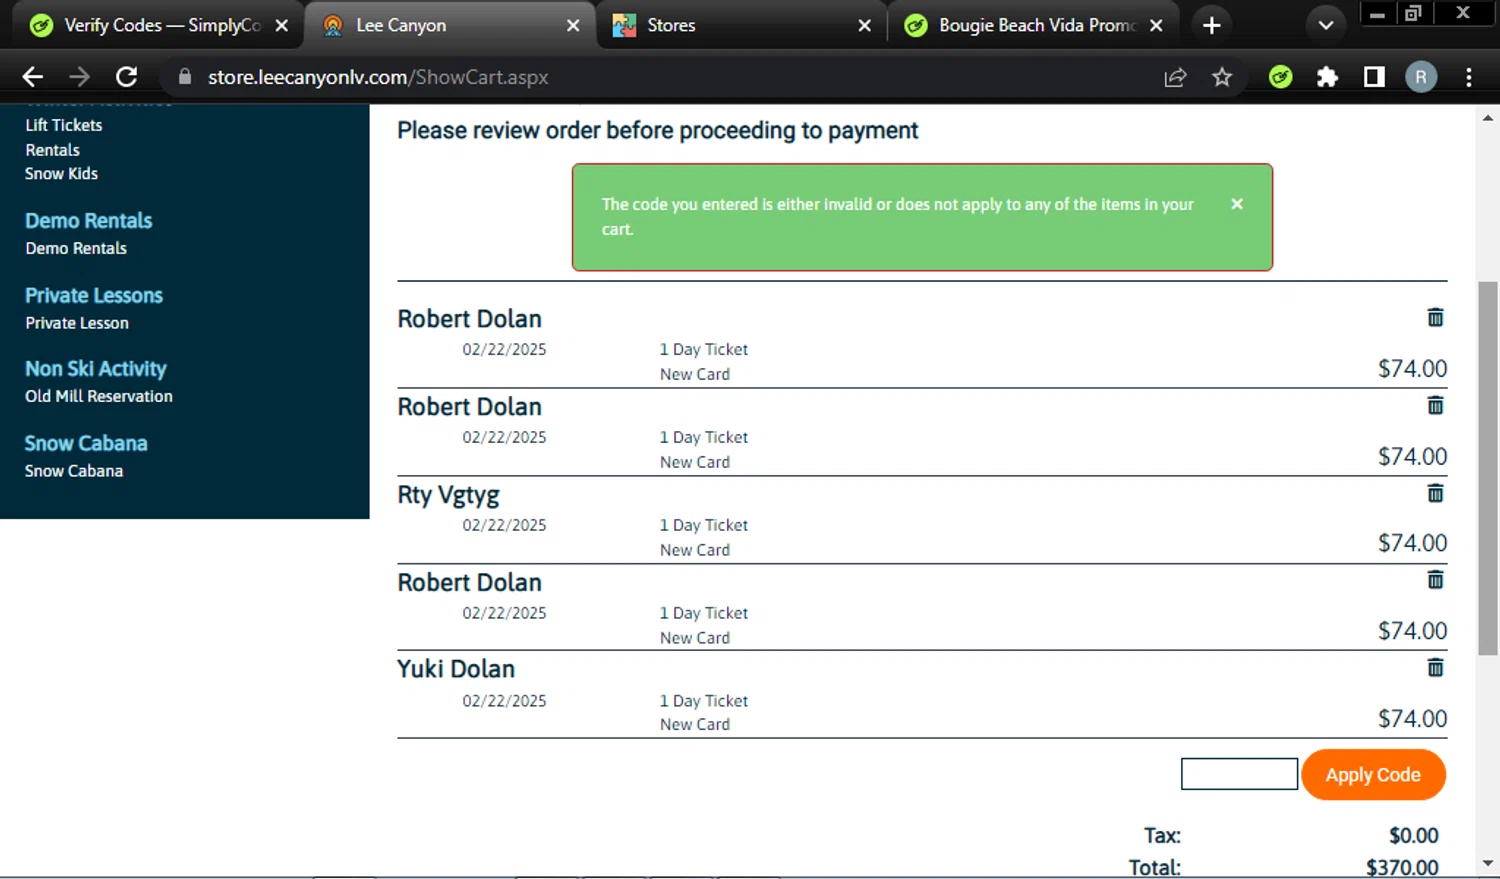Open Chrome's three-dot menu
1500x879 pixels.
pyautogui.click(x=1468, y=77)
